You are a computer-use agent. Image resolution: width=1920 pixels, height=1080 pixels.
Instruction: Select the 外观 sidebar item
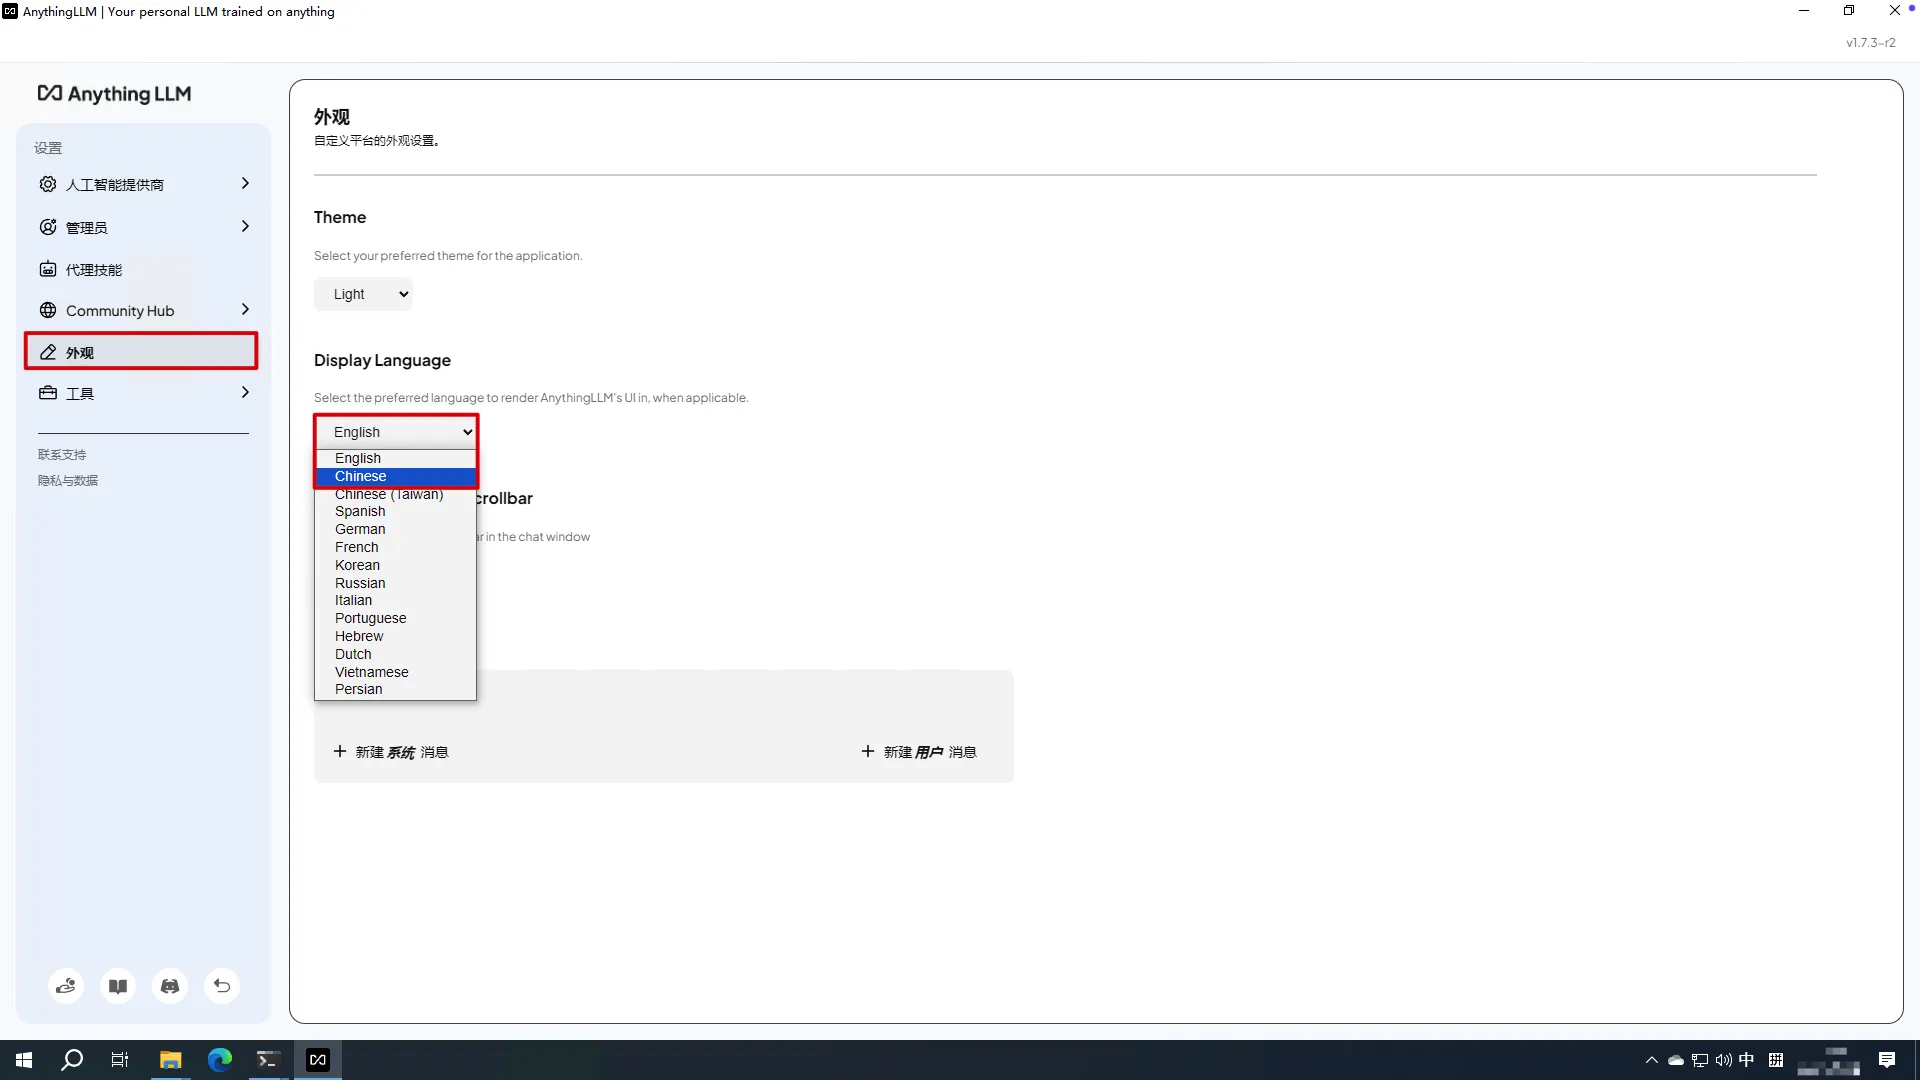click(x=142, y=352)
